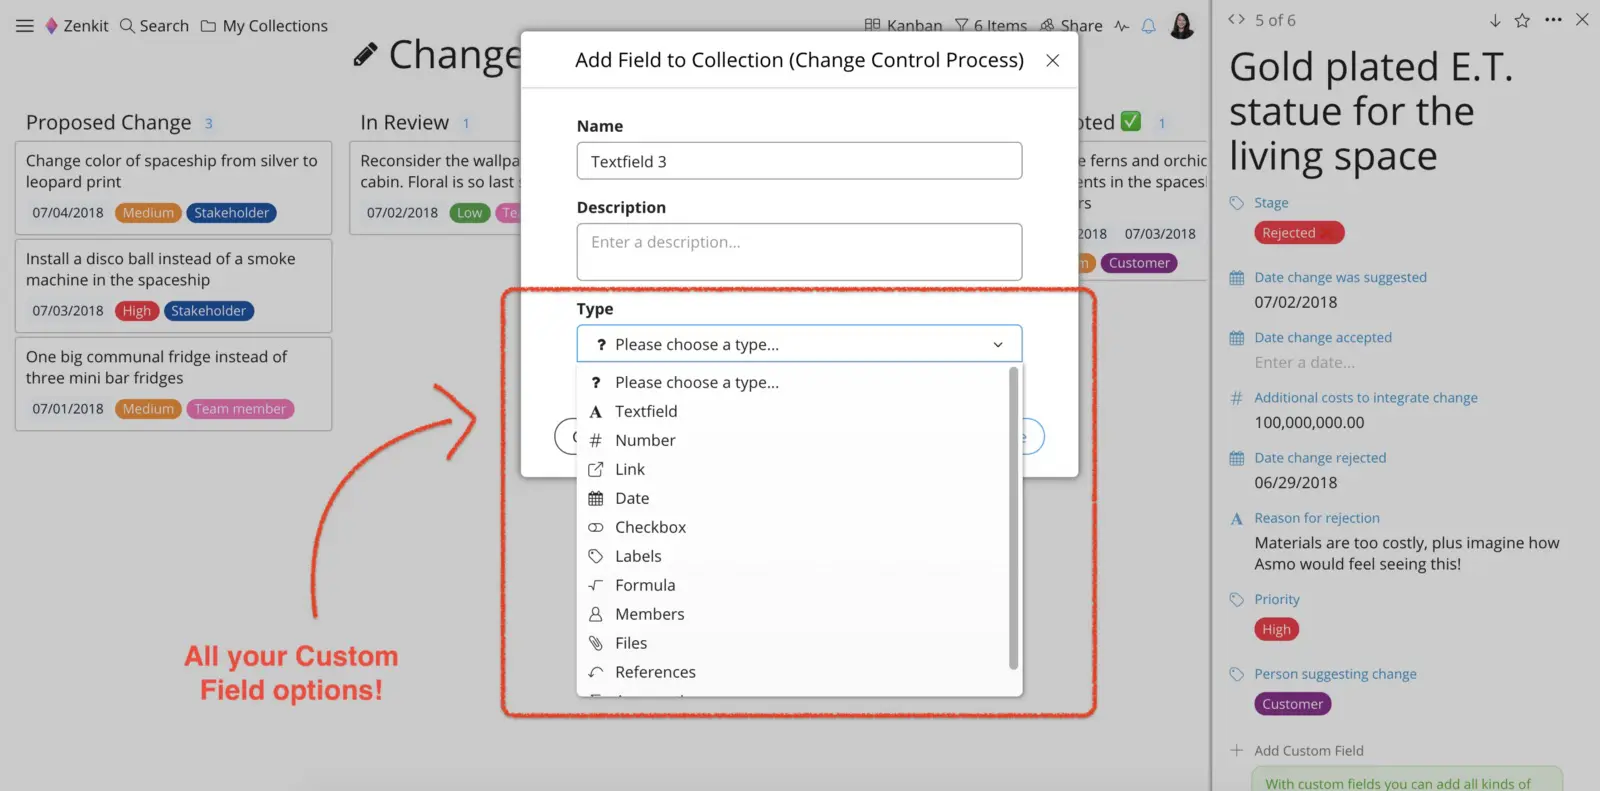Click 'Date change was suggested' field label
Viewport: 1600px width, 791px height.
(x=1340, y=277)
